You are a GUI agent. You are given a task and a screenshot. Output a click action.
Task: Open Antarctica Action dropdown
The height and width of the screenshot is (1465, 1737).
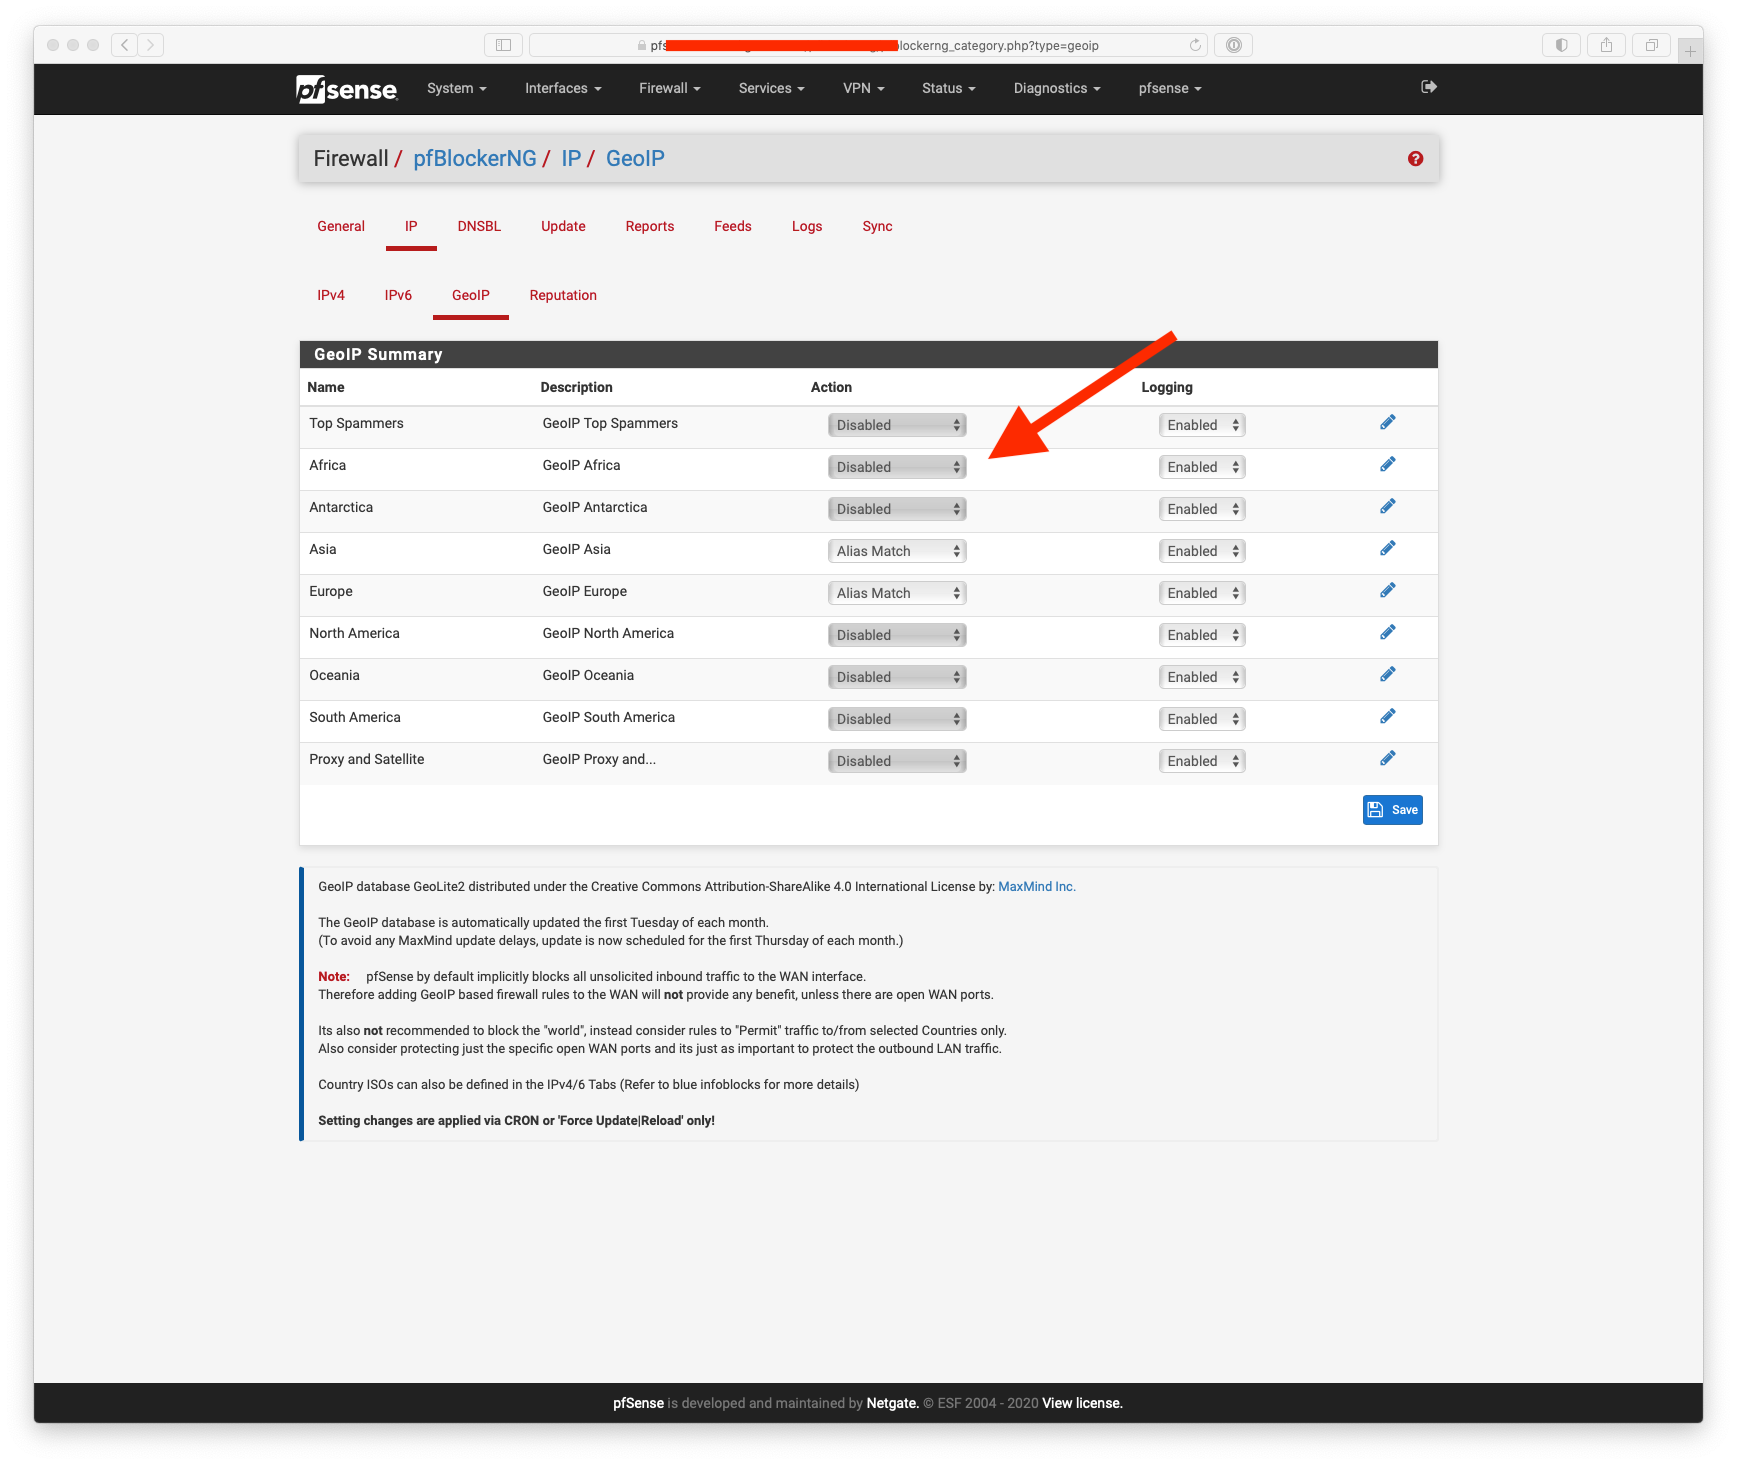[x=897, y=509]
